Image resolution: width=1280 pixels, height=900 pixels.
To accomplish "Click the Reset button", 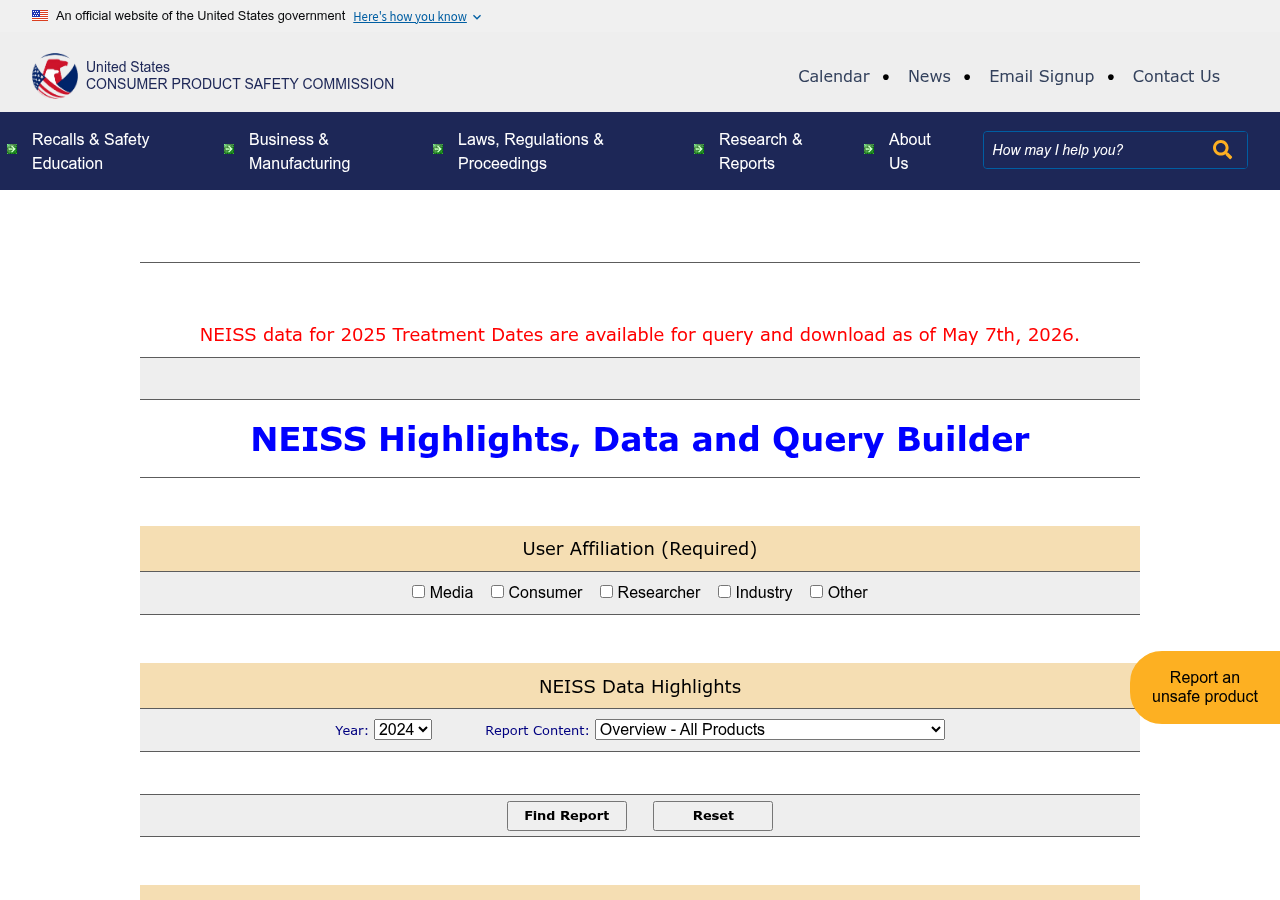I will [x=713, y=816].
